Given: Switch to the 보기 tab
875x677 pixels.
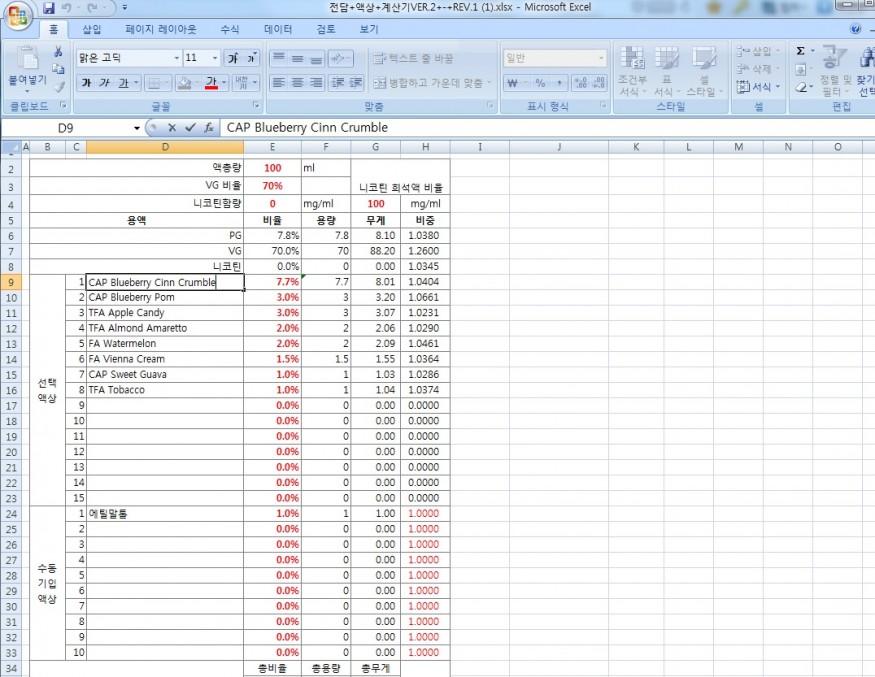Looking at the screenshot, I should [x=369, y=29].
